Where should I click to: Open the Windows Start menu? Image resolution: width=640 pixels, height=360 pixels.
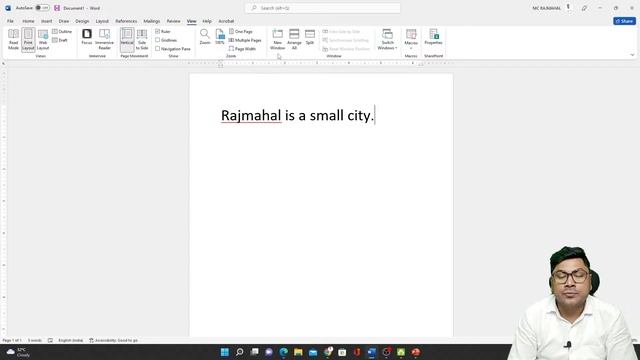pyautogui.click(x=224, y=352)
